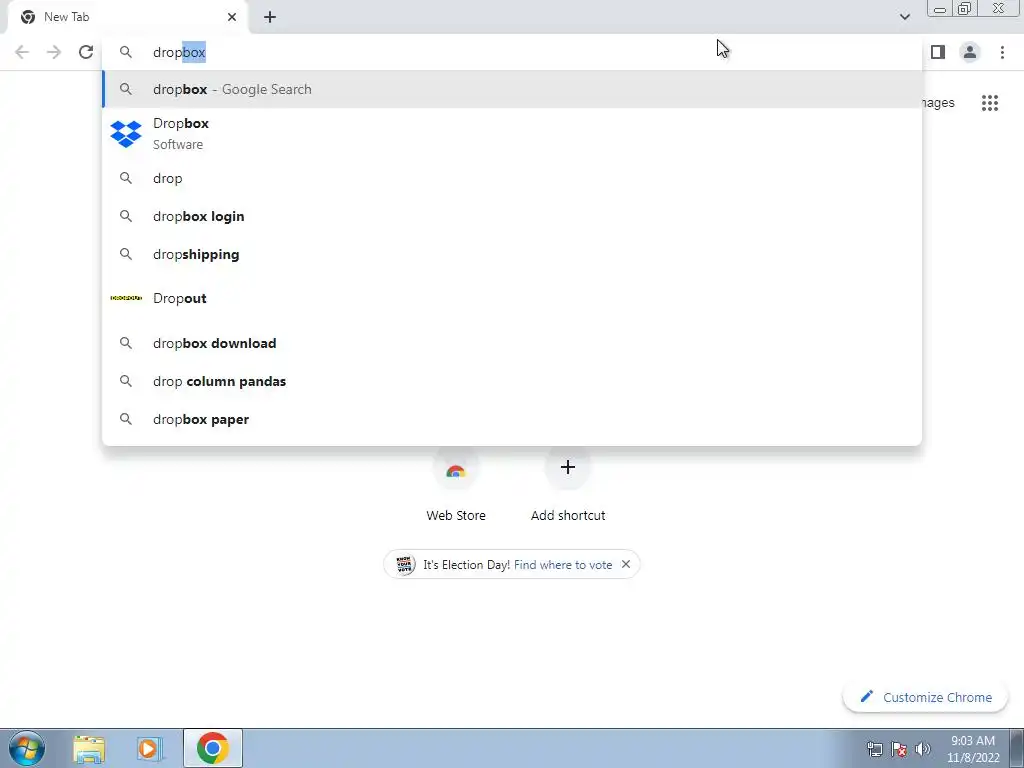Select the New Tab tab
This screenshot has height=768, width=1024.
pos(128,17)
